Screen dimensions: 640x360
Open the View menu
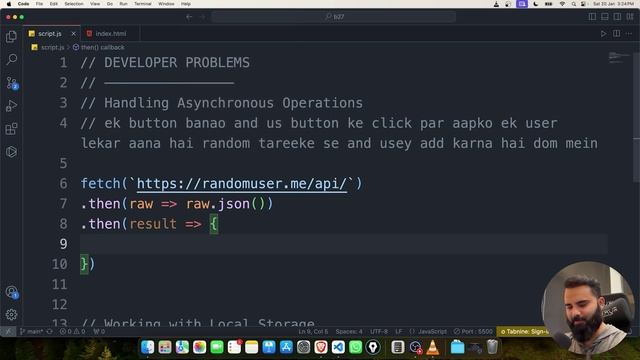[x=95, y=4]
